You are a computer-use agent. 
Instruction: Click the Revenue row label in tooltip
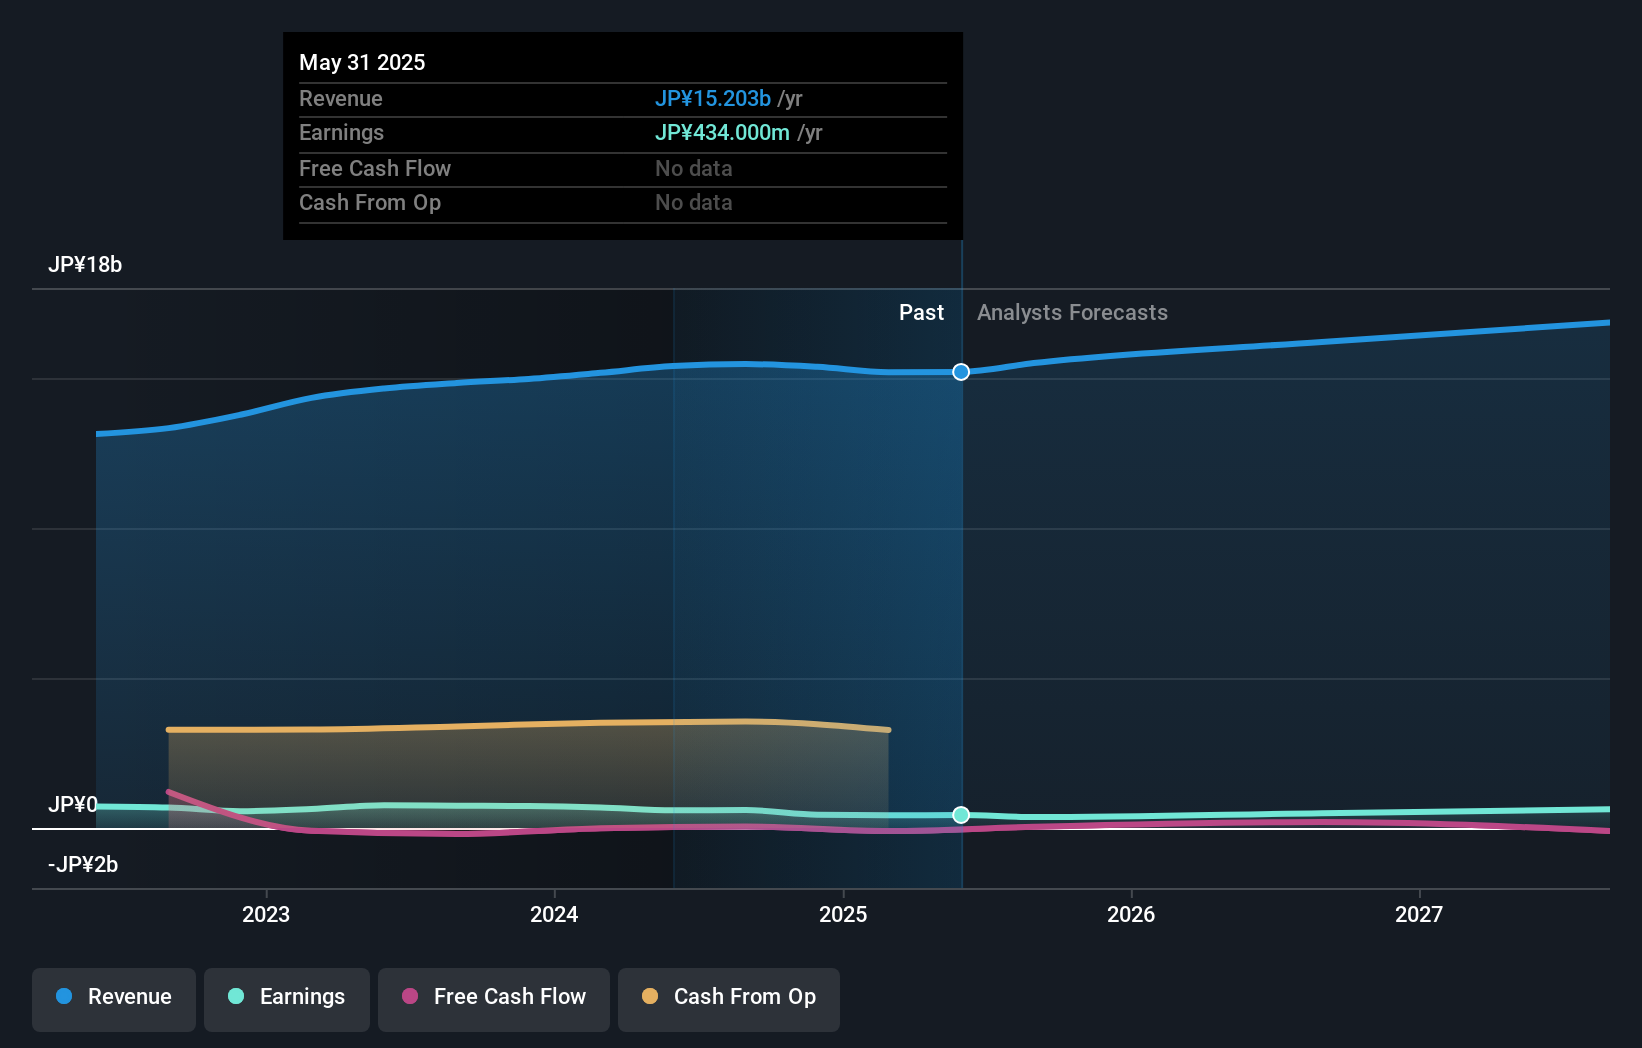coord(341,99)
